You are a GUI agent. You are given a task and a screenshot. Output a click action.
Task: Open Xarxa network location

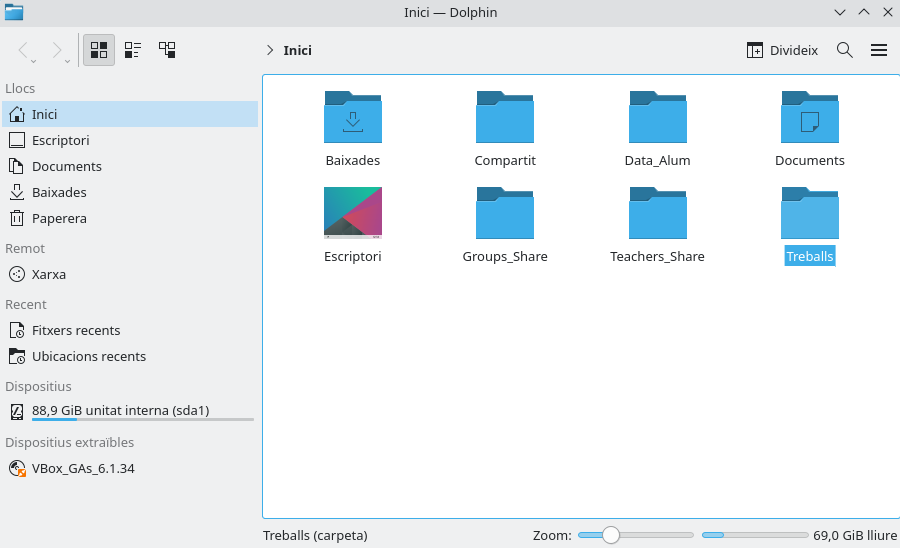pyautogui.click(x=48, y=274)
